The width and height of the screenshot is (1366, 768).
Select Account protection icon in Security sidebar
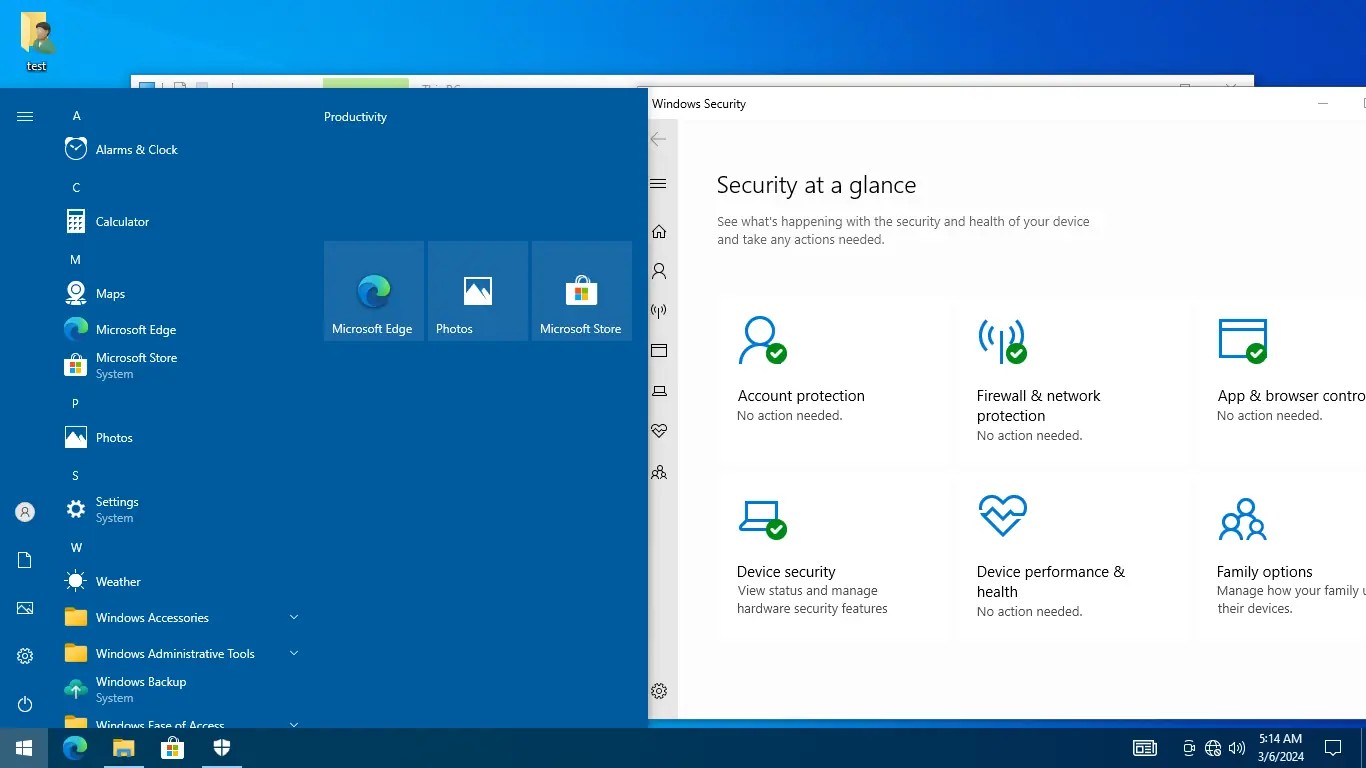659,271
